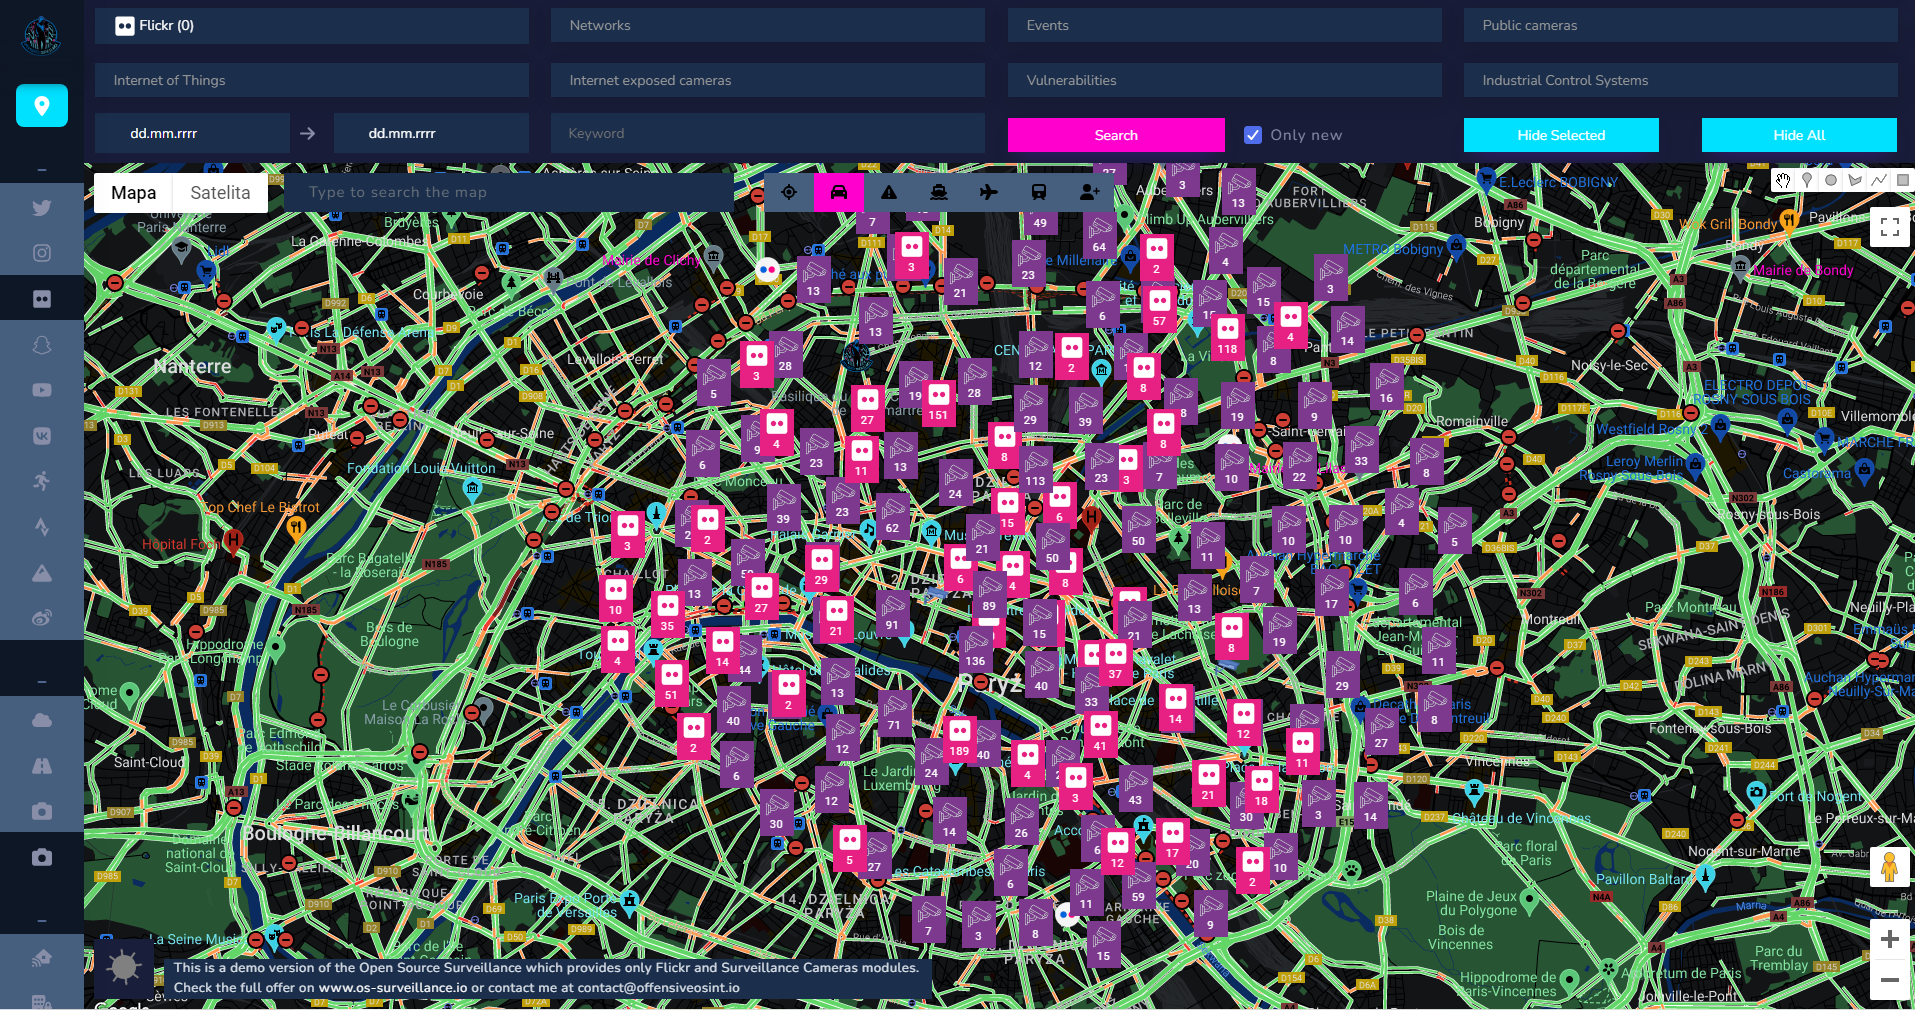Select the rectangle drawing tool
Viewport: 1915px width, 1010px height.
coord(1902,181)
